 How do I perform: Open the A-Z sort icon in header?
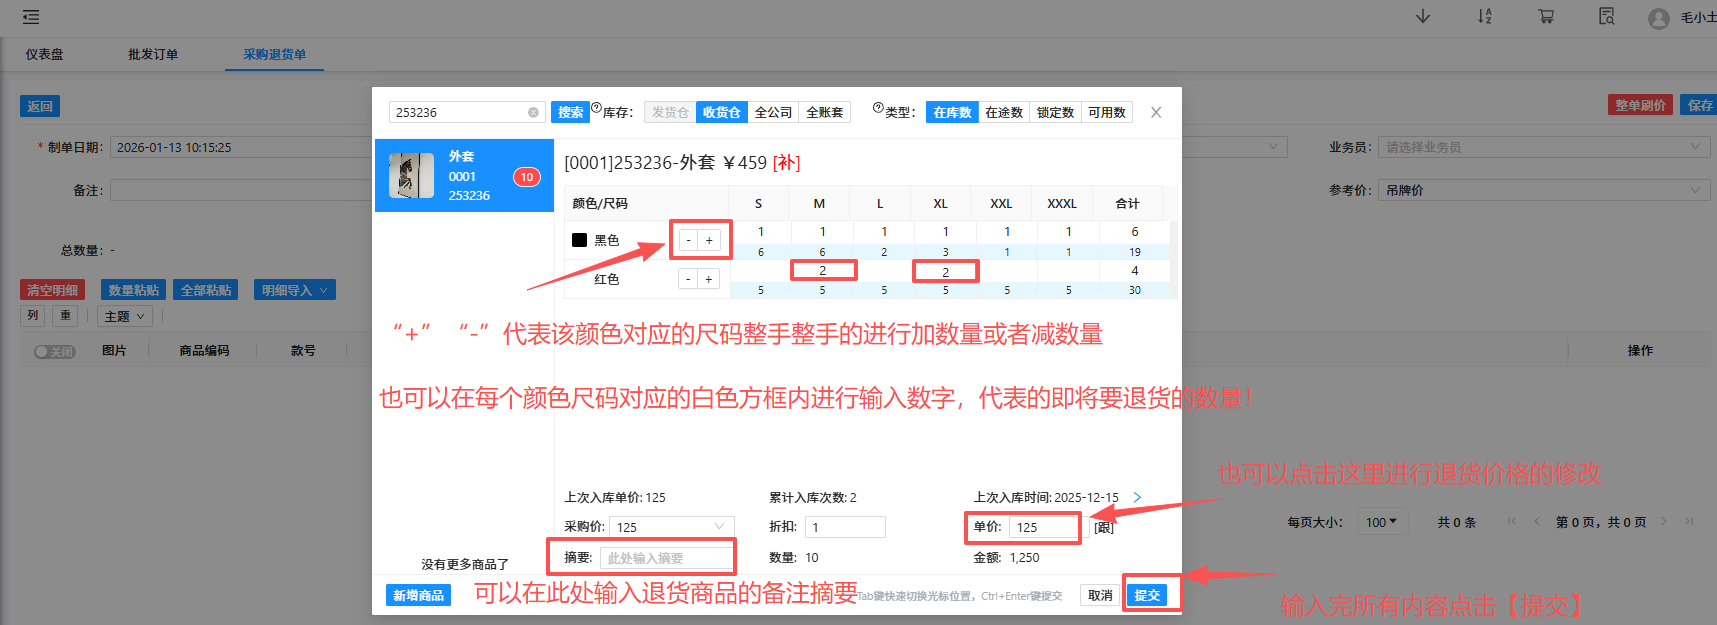[1484, 17]
